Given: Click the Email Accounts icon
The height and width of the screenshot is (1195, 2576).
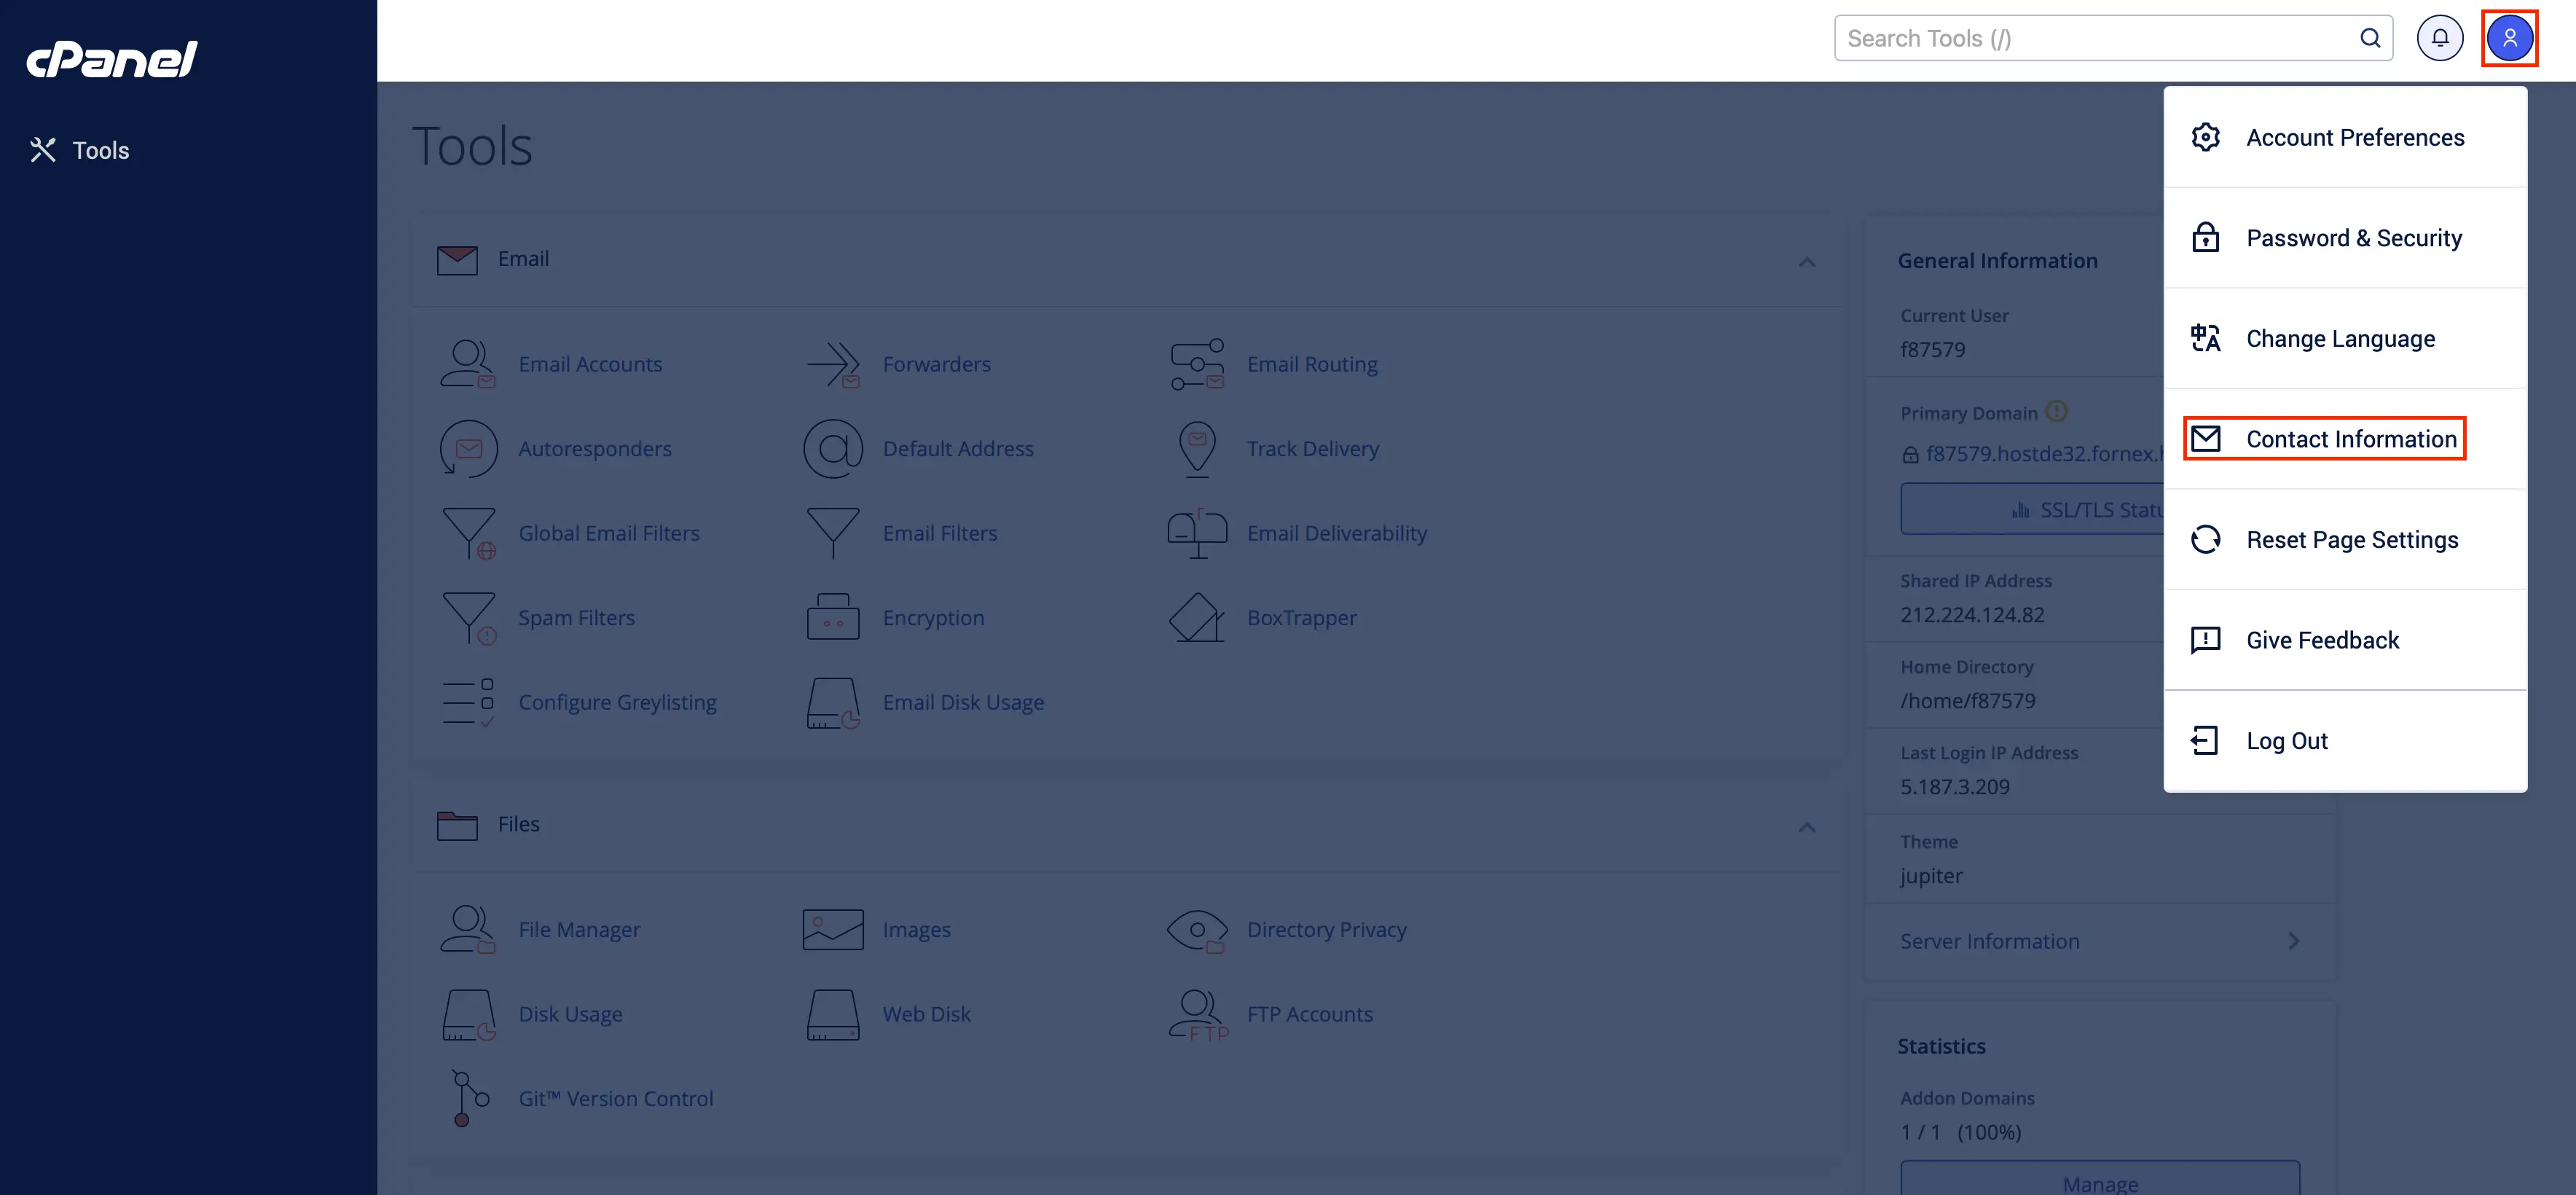Looking at the screenshot, I should (467, 364).
